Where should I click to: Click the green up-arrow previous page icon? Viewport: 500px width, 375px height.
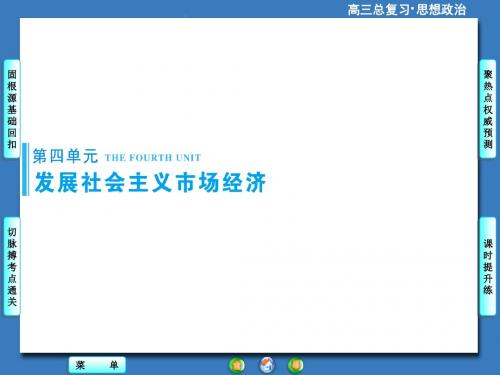point(237,365)
